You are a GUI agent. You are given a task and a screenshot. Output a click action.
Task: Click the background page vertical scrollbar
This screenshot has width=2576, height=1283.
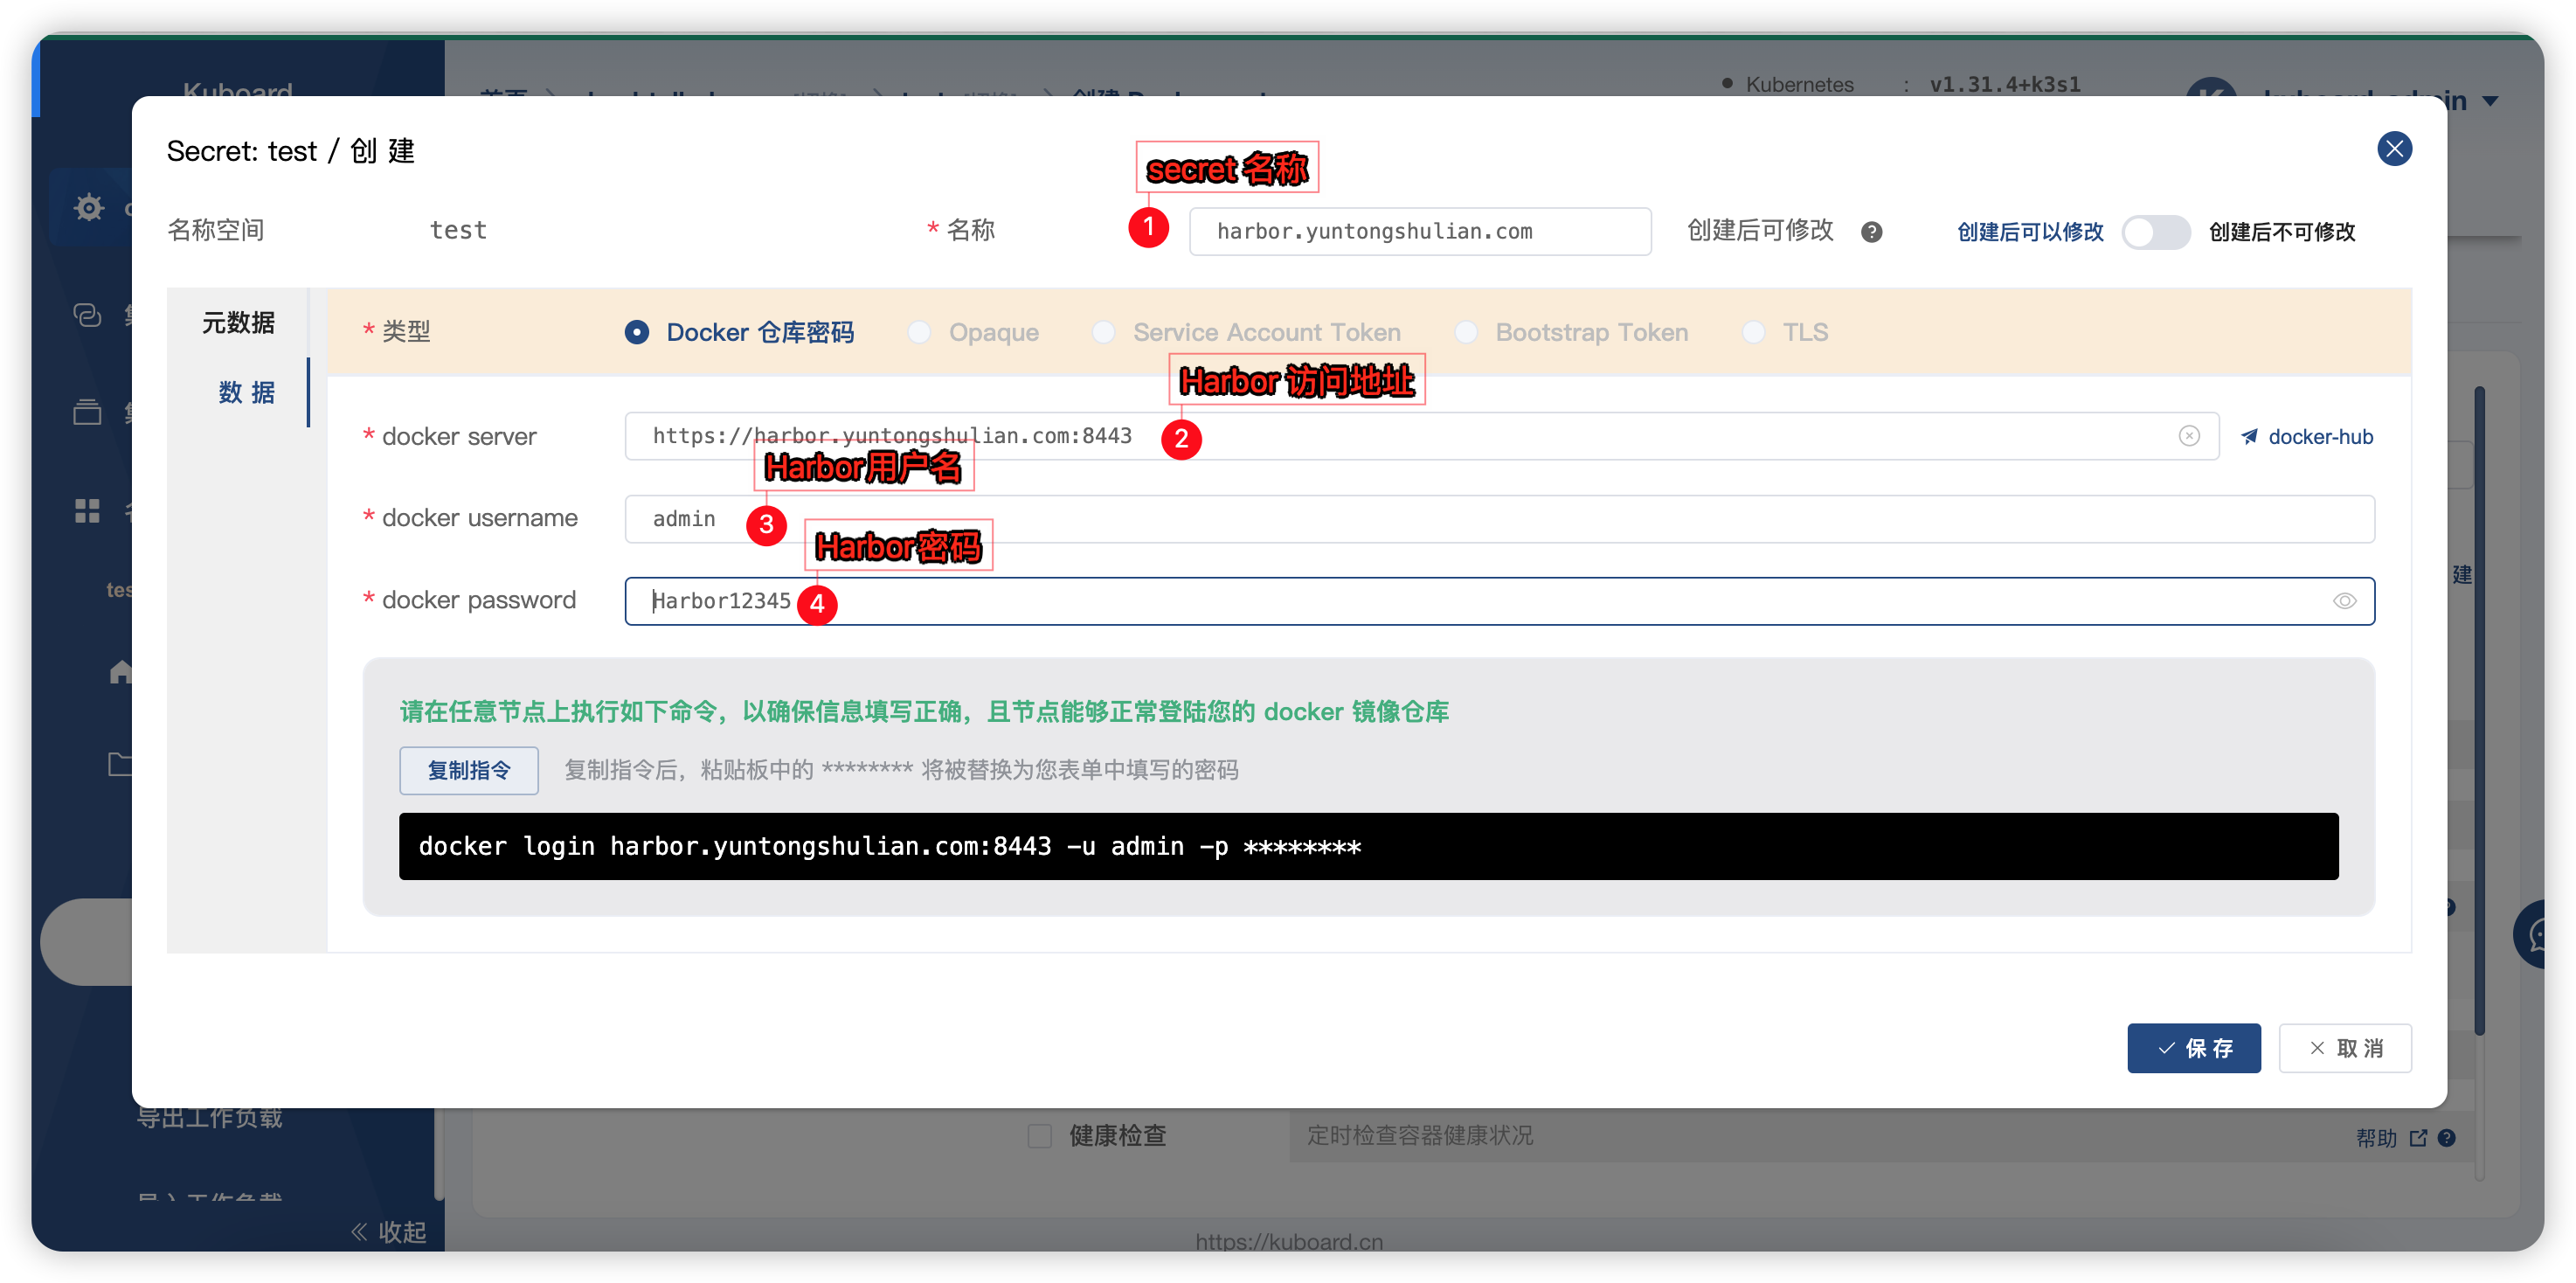coord(2480,710)
